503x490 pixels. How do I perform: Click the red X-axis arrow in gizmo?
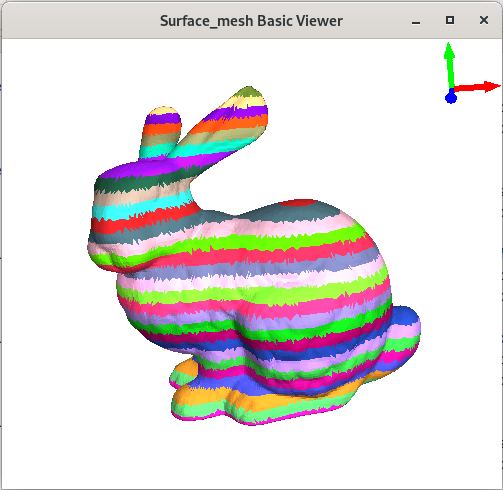pyautogui.click(x=476, y=87)
